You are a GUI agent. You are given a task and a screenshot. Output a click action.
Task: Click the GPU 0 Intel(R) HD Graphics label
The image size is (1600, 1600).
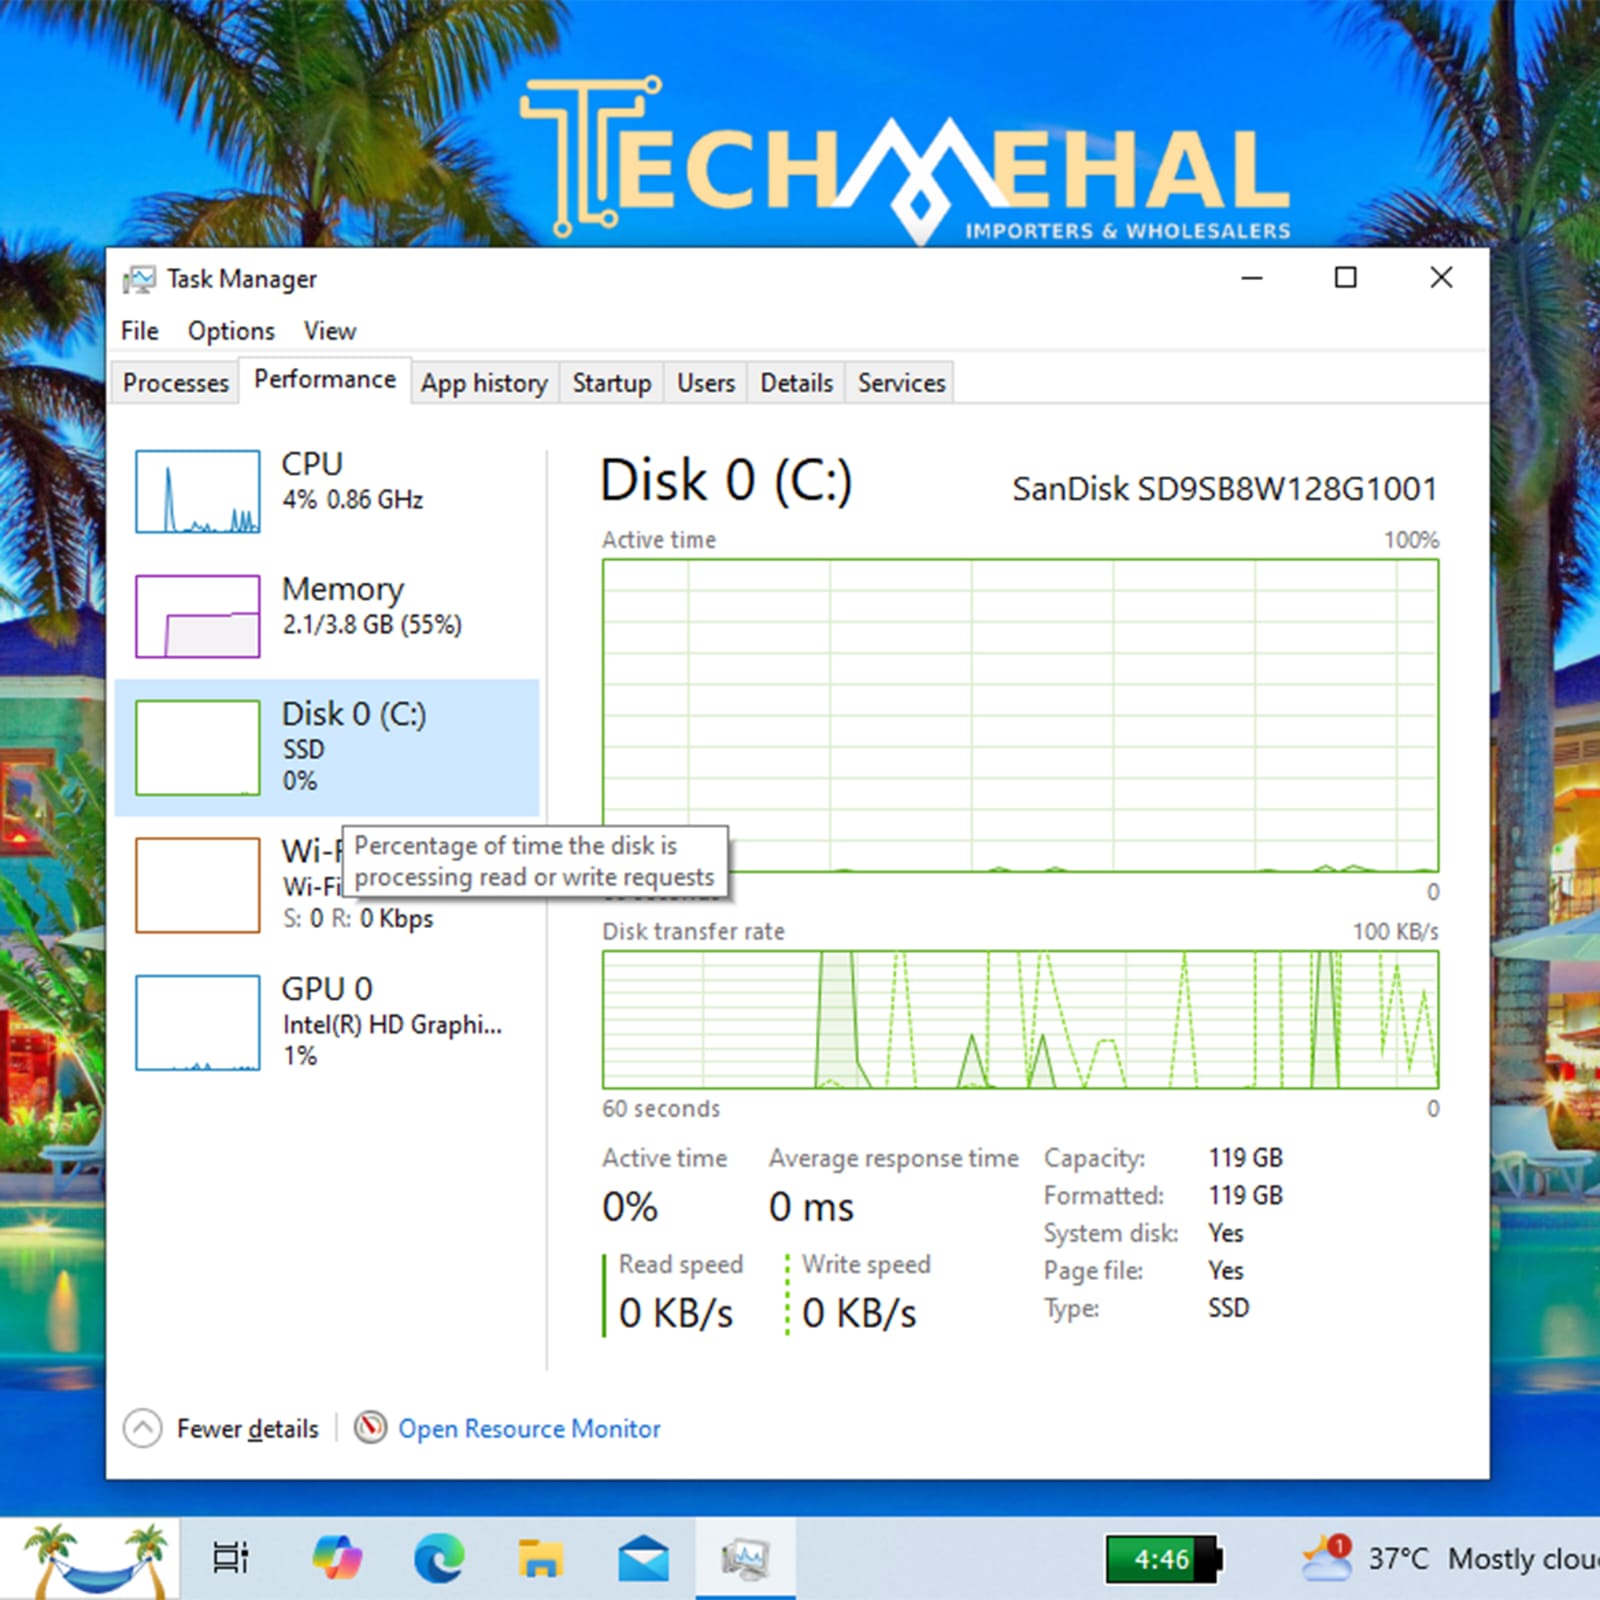tap(392, 1025)
